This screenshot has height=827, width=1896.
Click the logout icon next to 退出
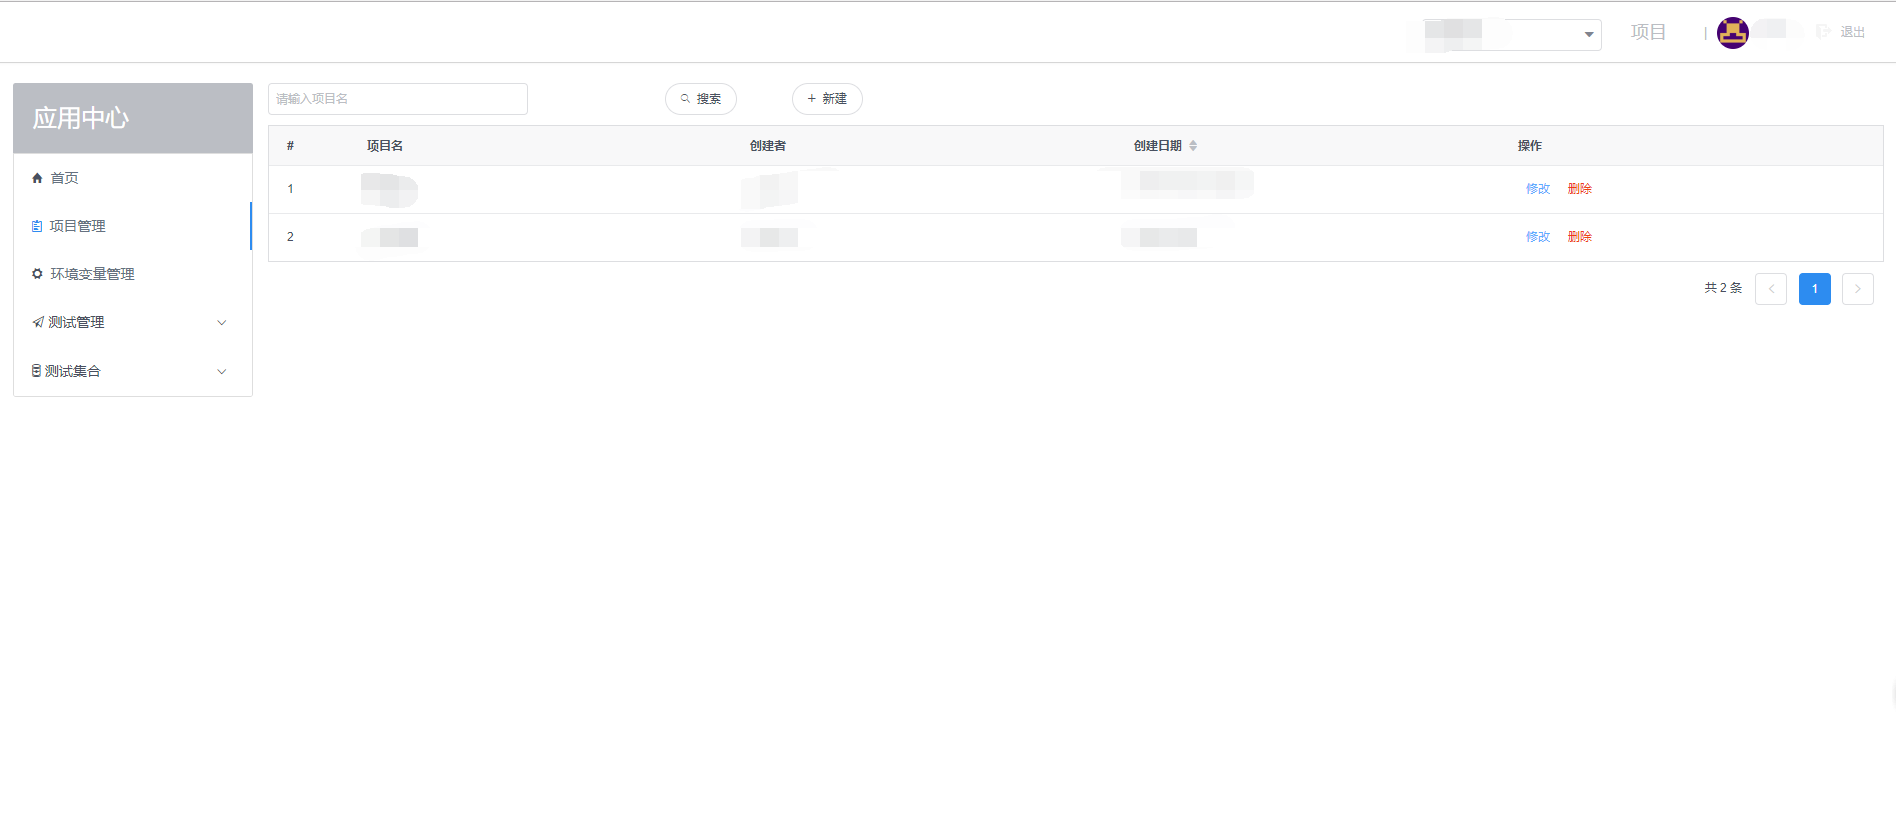(x=1824, y=32)
